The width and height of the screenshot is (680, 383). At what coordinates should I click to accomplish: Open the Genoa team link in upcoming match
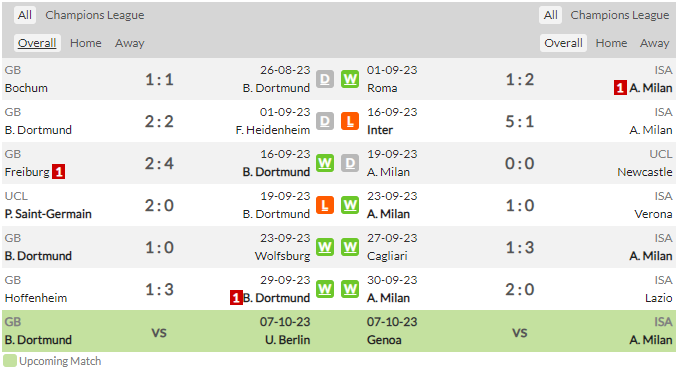384,340
